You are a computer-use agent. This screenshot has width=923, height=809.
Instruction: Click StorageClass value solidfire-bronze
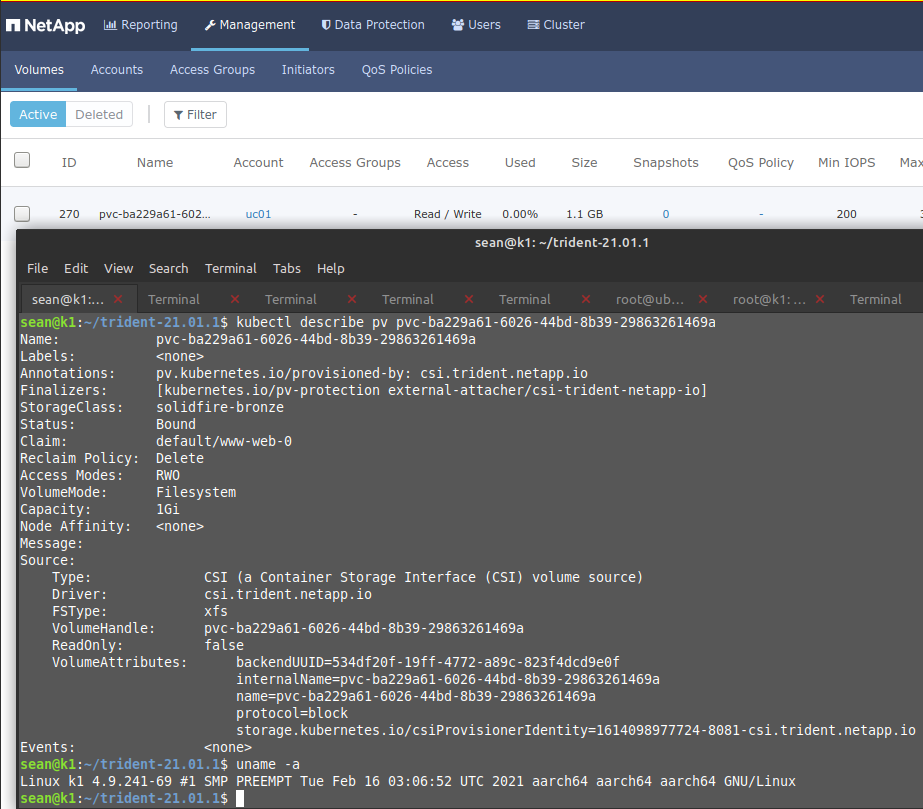click(220, 407)
